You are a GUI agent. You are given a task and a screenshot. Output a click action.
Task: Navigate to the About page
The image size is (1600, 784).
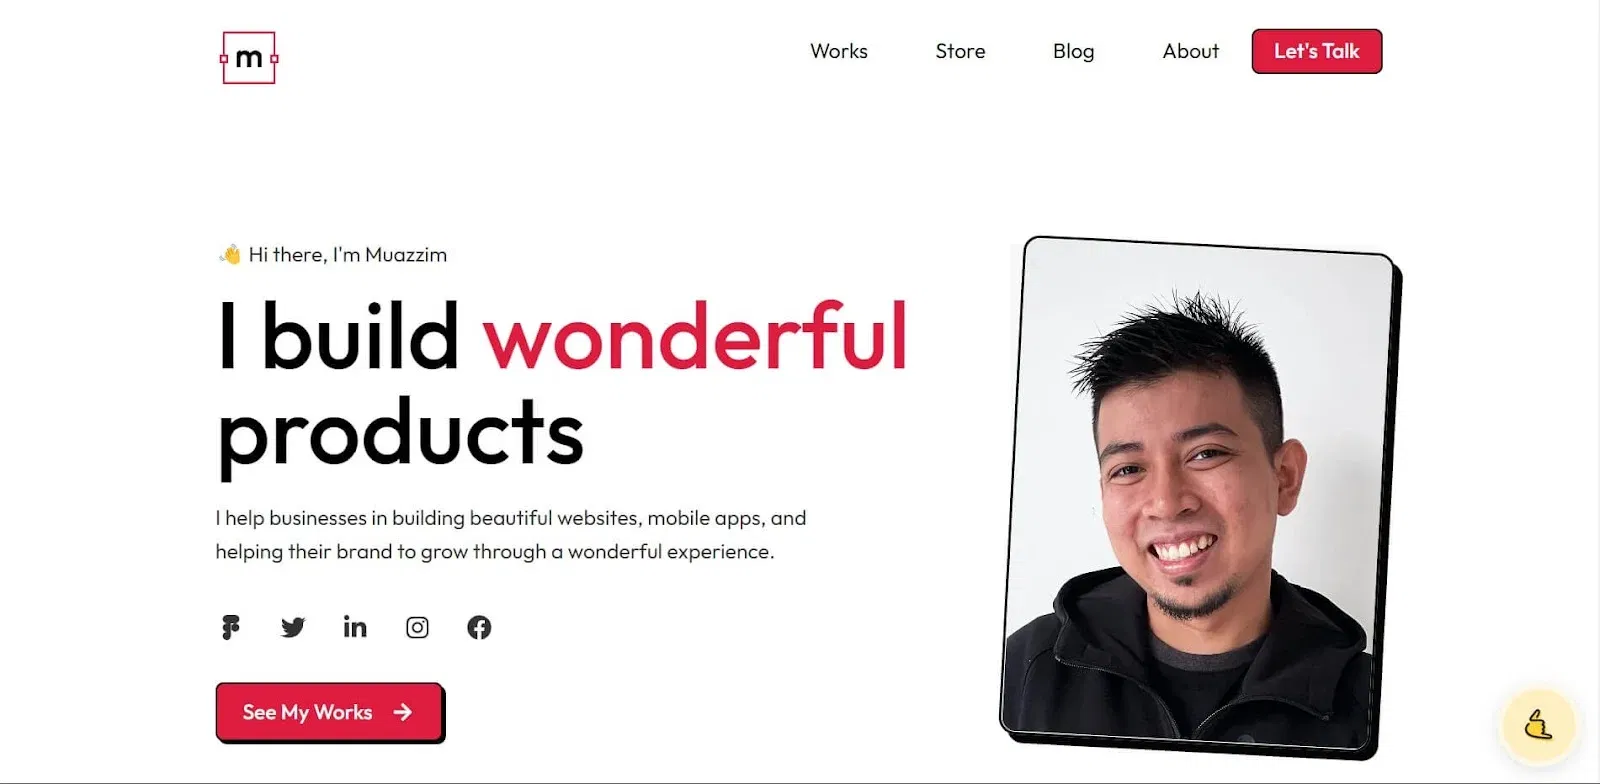tap(1190, 51)
